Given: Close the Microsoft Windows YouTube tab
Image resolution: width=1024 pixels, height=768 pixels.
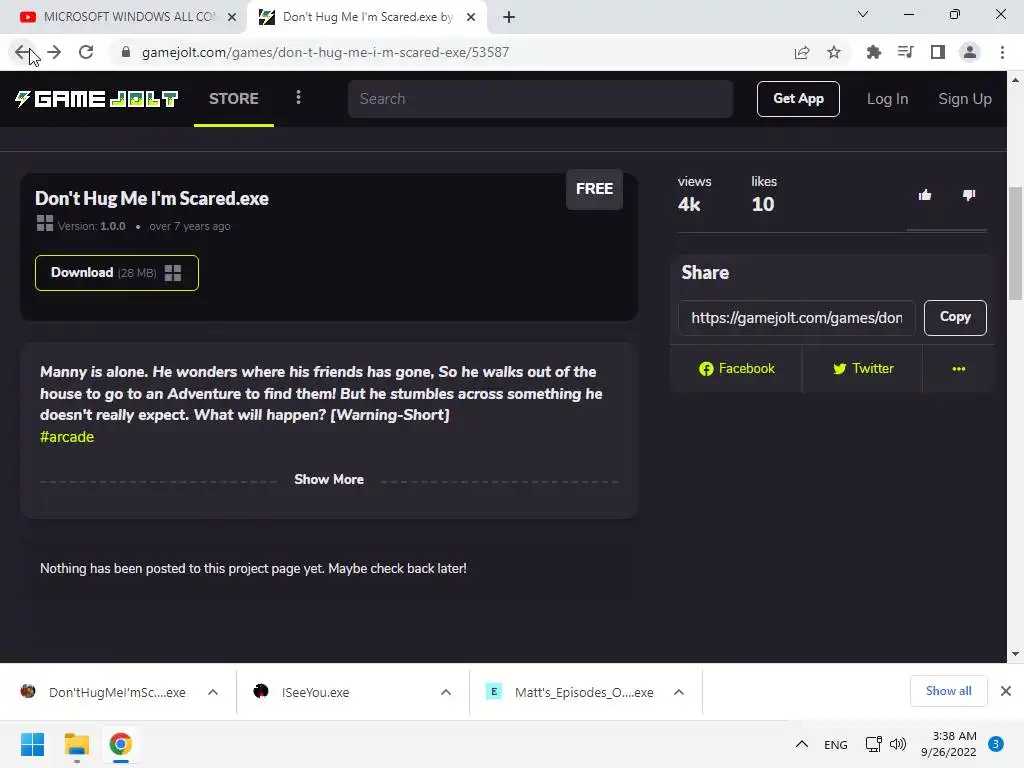Looking at the screenshot, I should click(x=232, y=17).
